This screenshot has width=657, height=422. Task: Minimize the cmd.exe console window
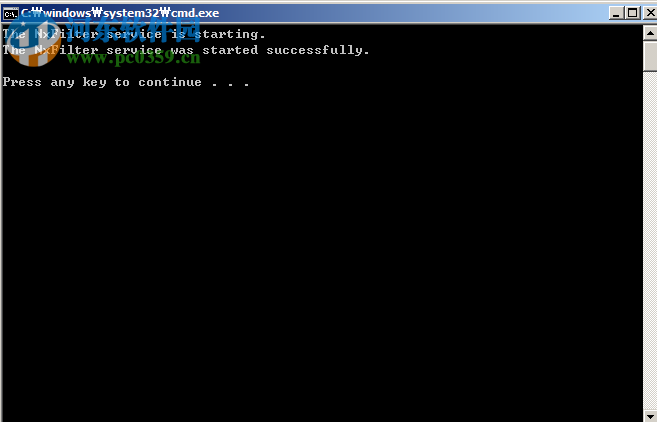(616, 13)
